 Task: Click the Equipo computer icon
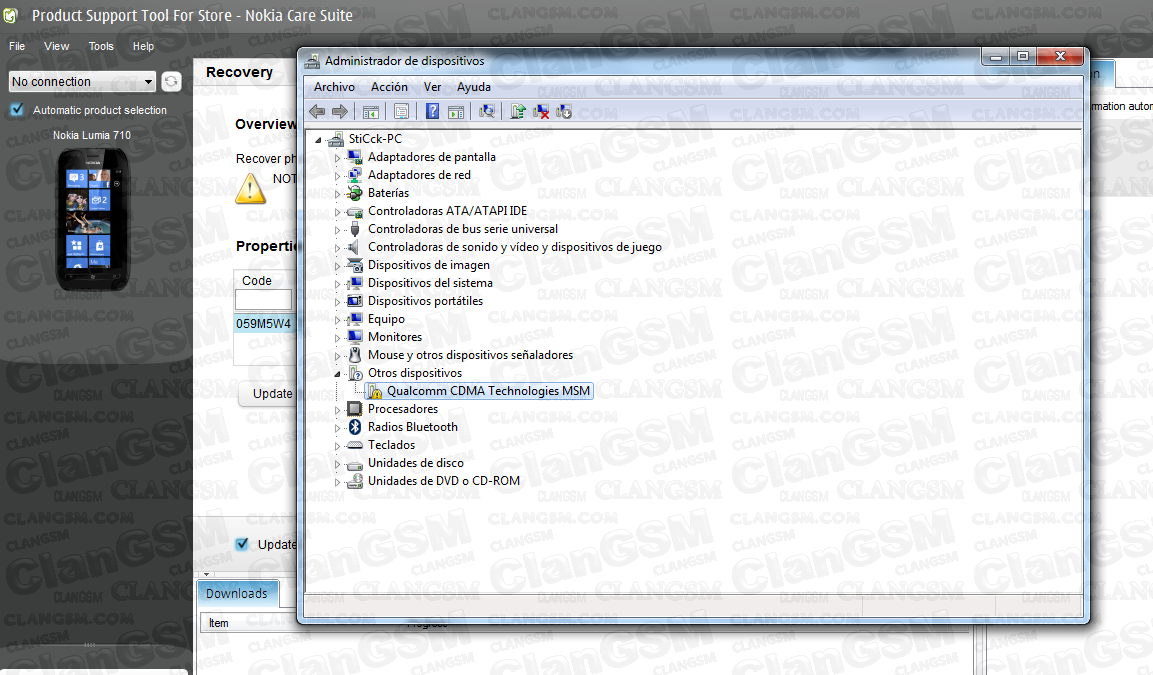pos(355,319)
